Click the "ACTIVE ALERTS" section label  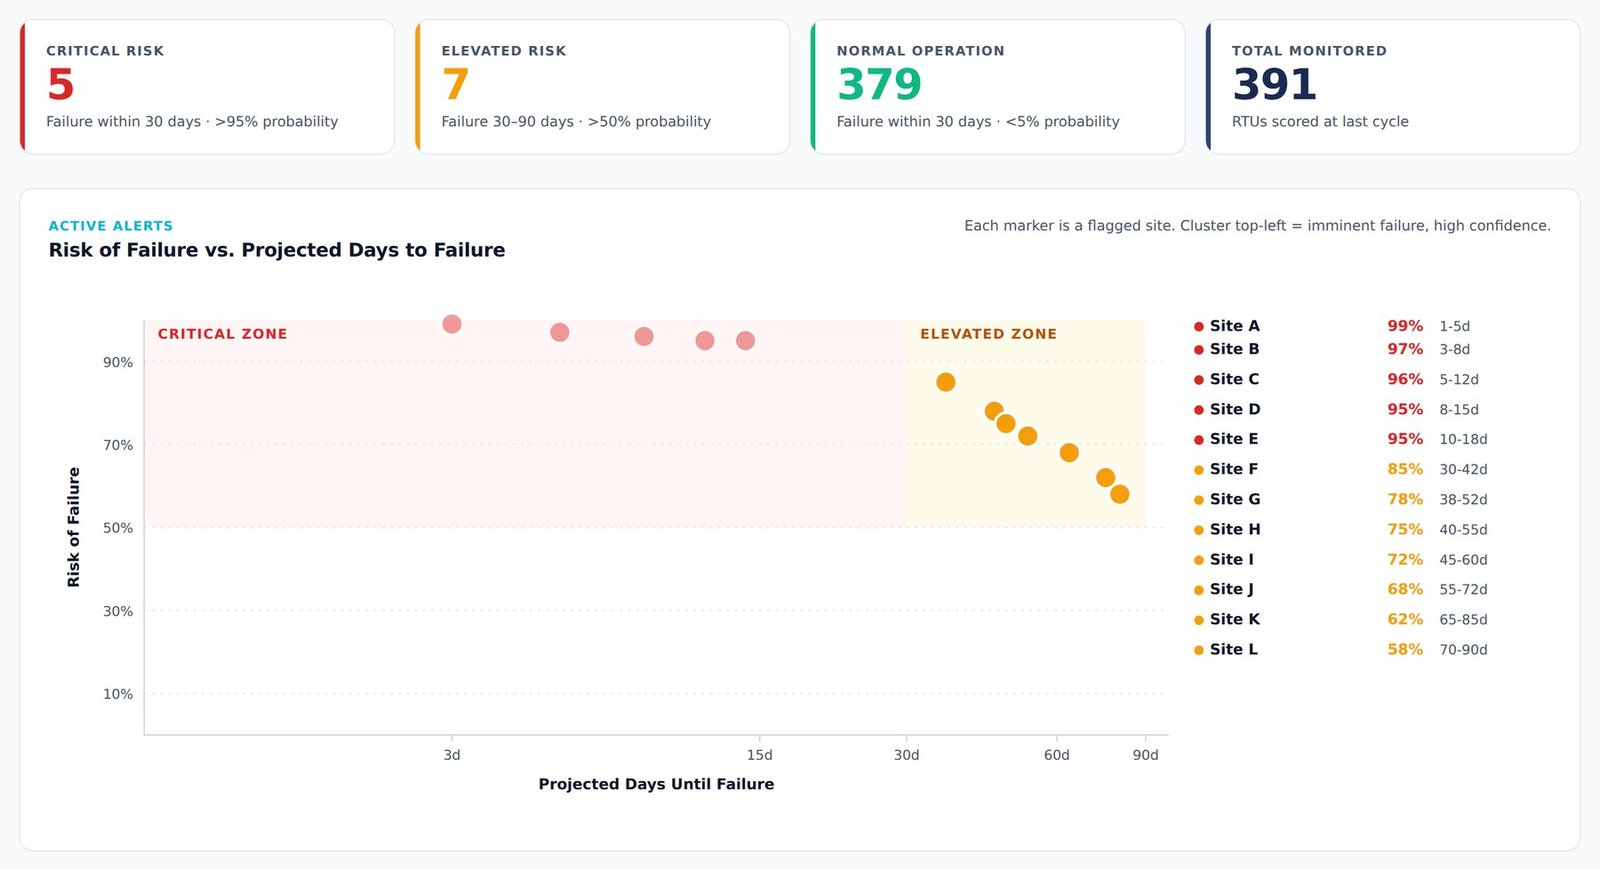111,226
